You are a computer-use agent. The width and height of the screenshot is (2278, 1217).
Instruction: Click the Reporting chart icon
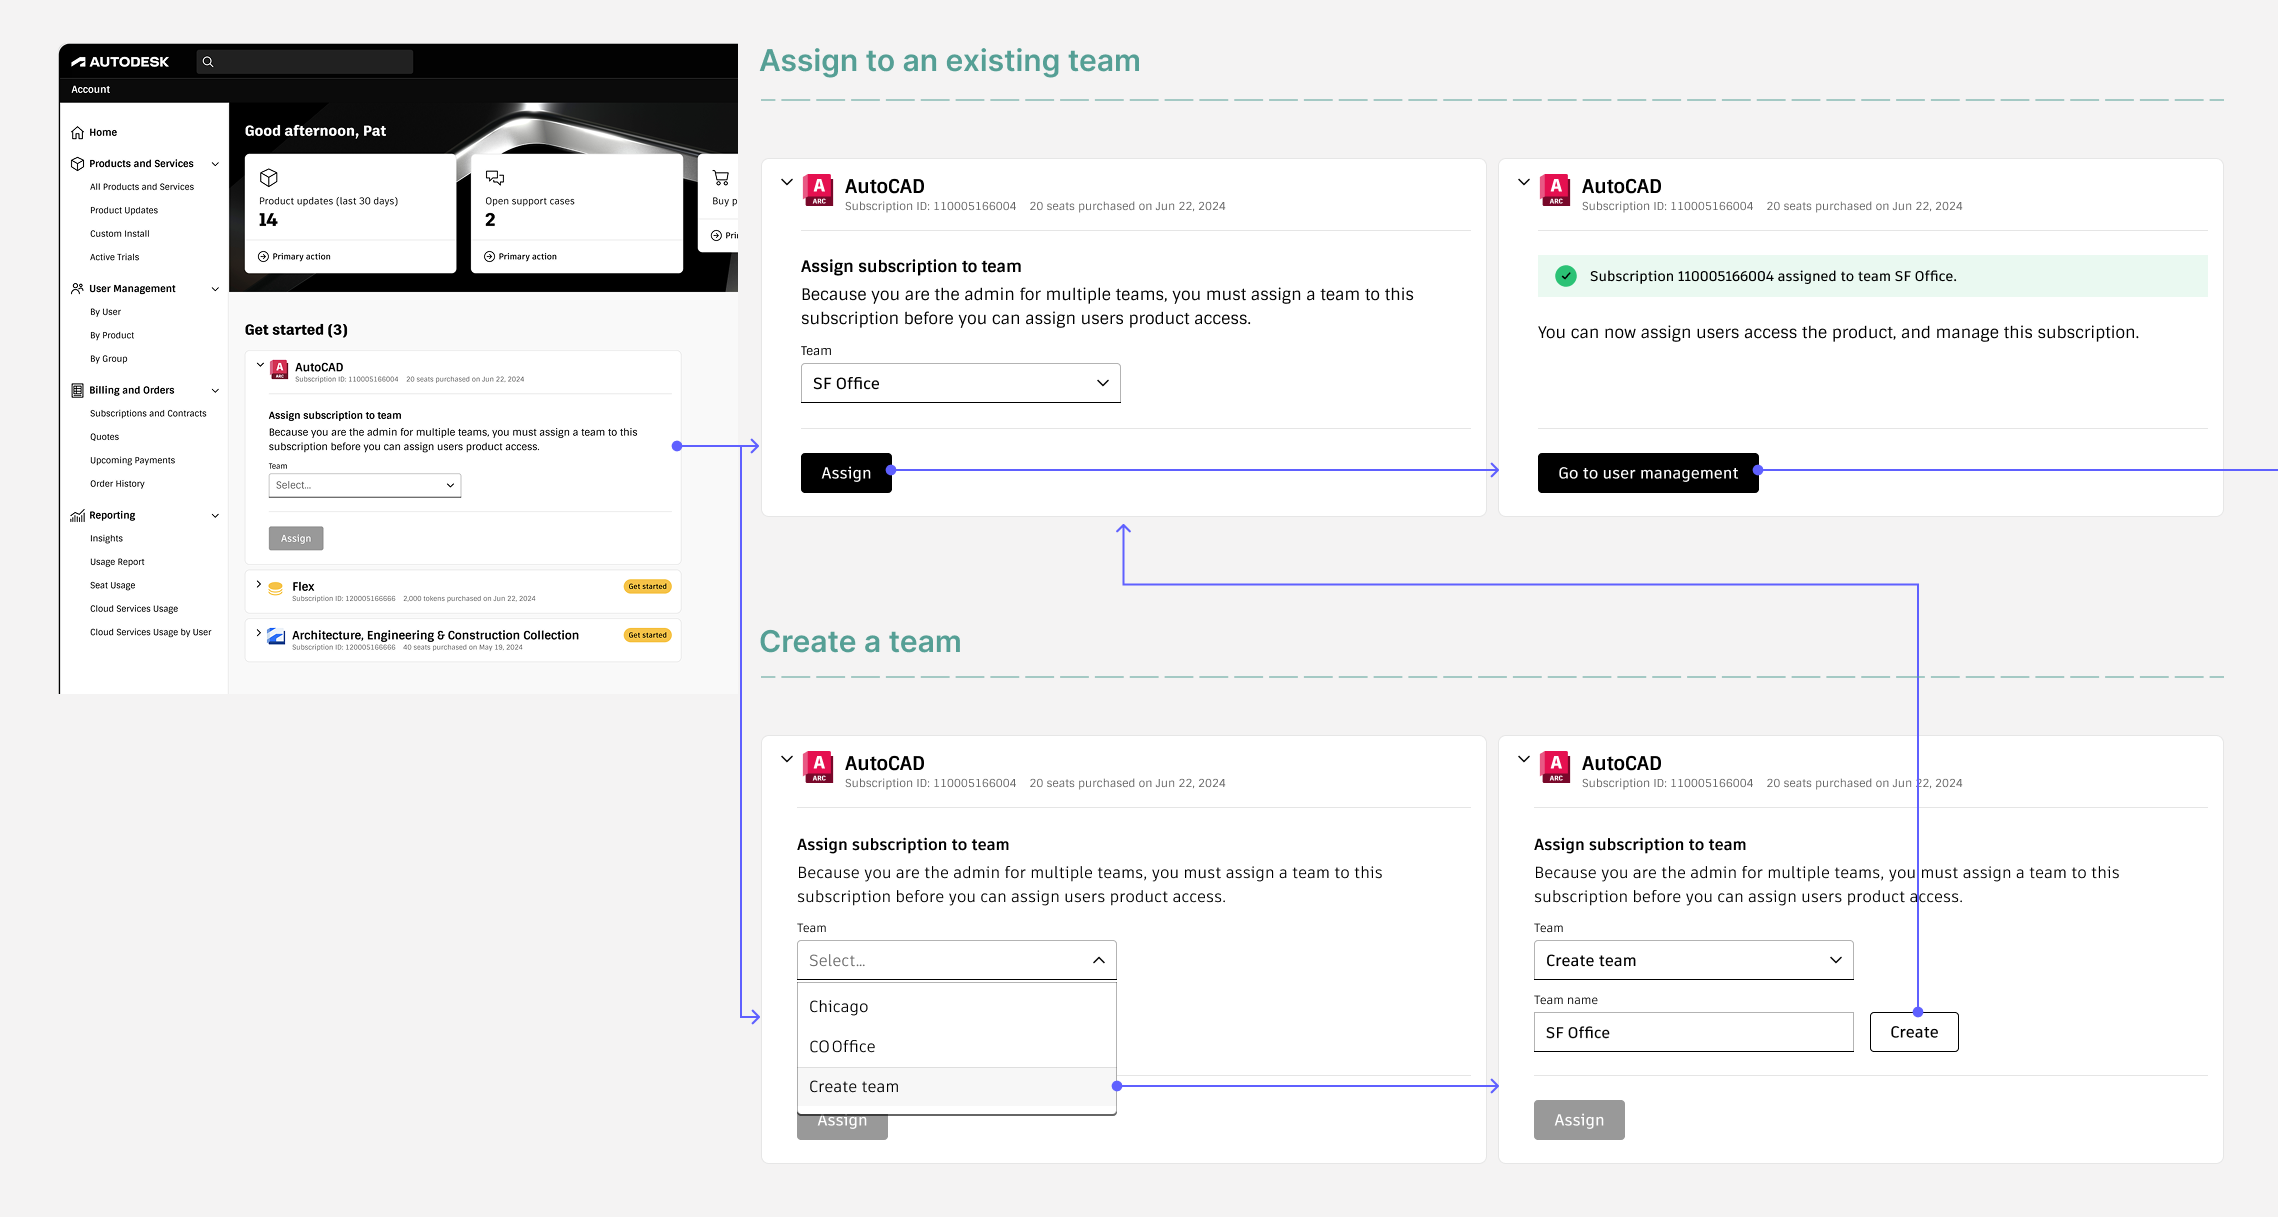[x=77, y=516]
